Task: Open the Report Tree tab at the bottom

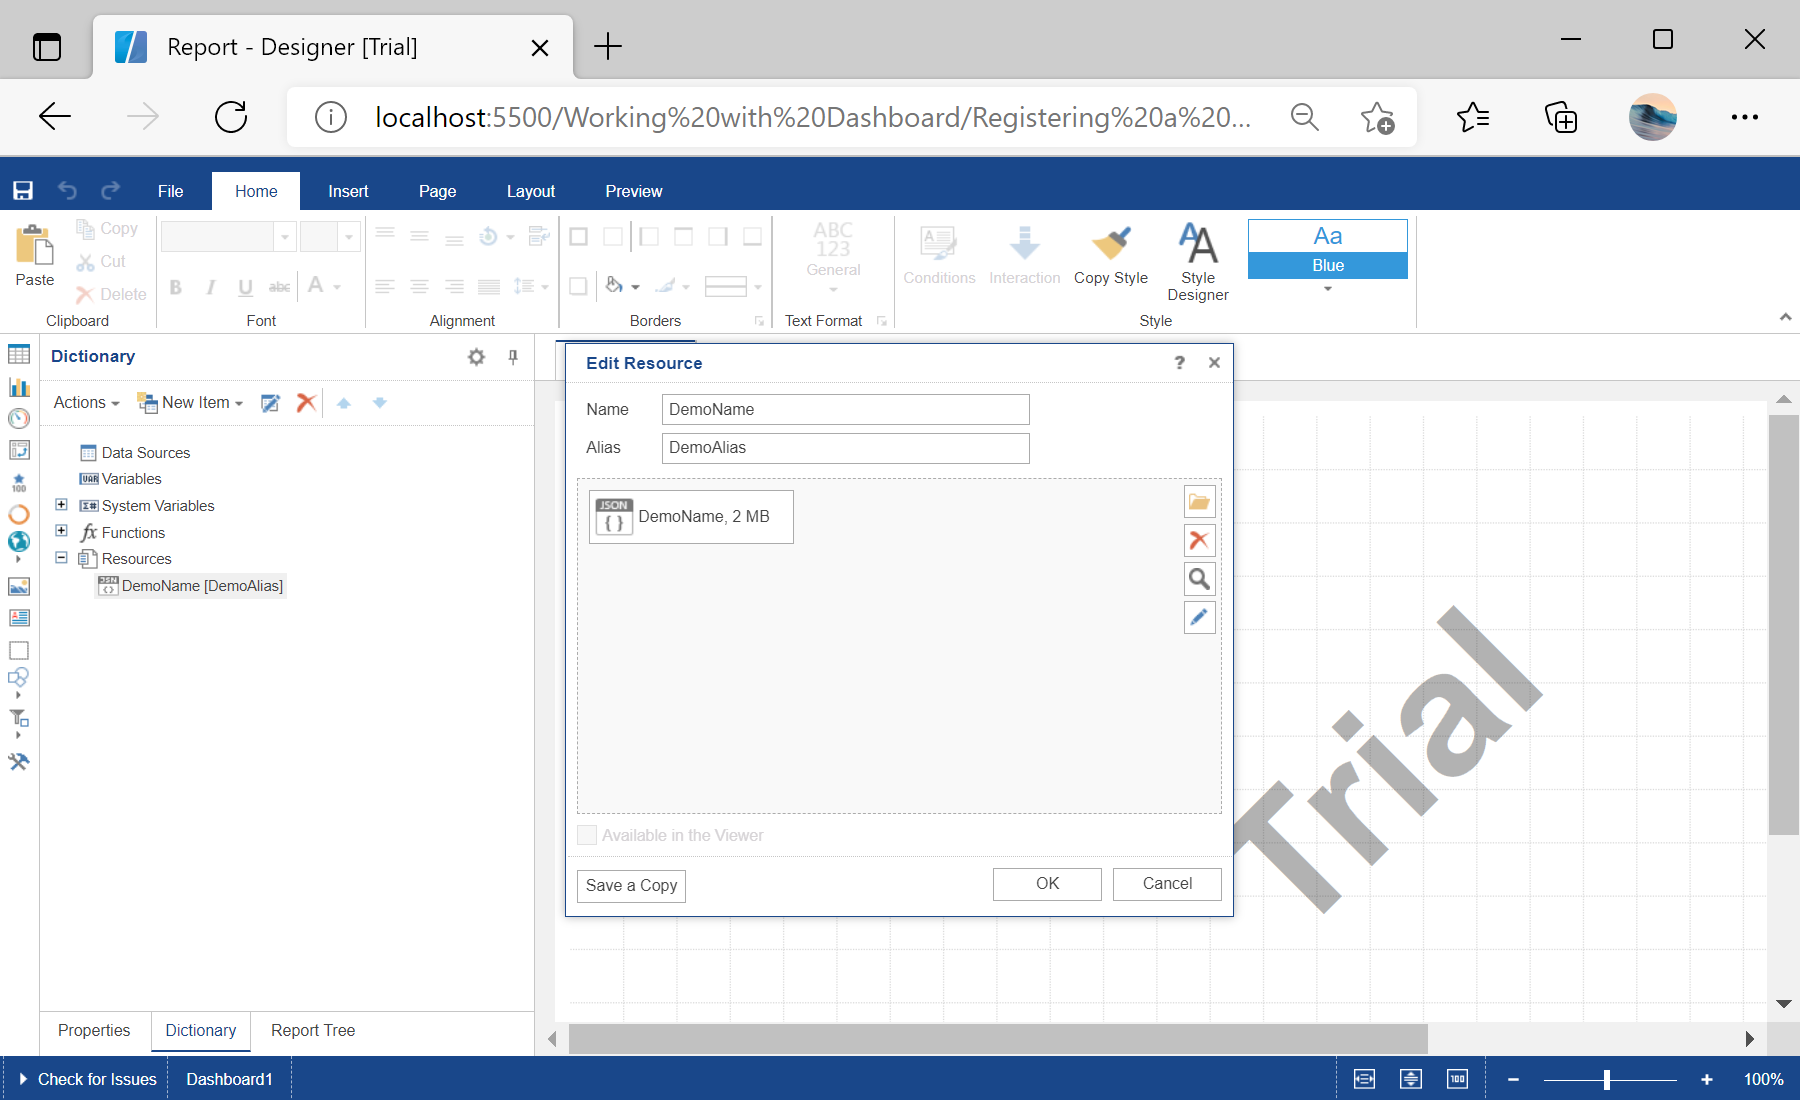Action: coord(312,1030)
